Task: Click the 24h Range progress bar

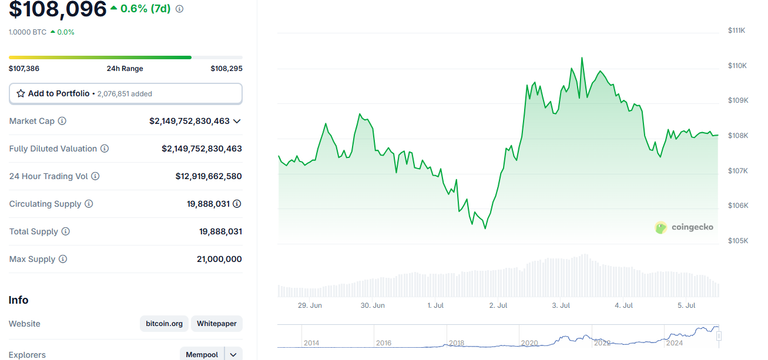Action: point(125,57)
